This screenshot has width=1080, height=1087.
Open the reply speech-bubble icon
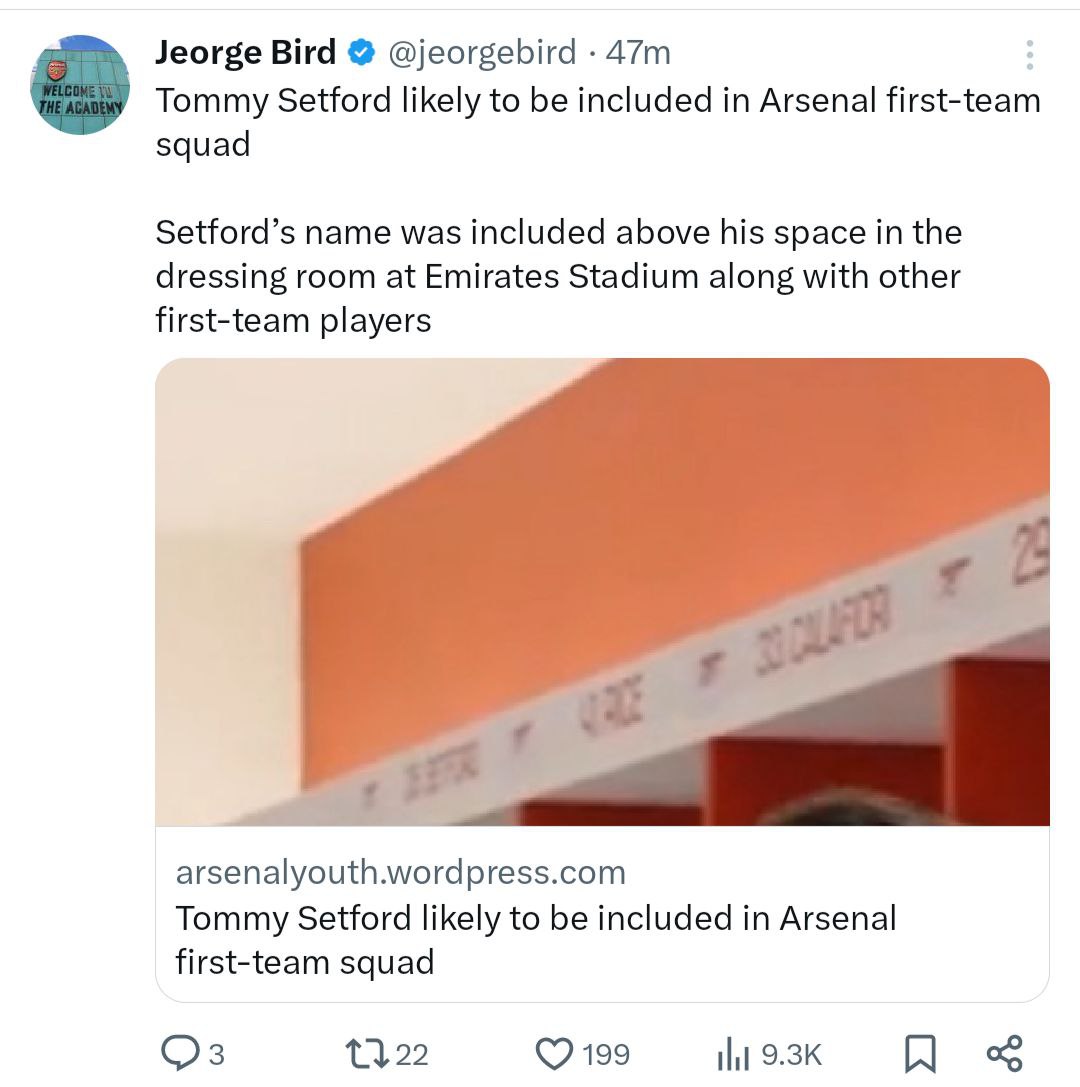point(181,1053)
